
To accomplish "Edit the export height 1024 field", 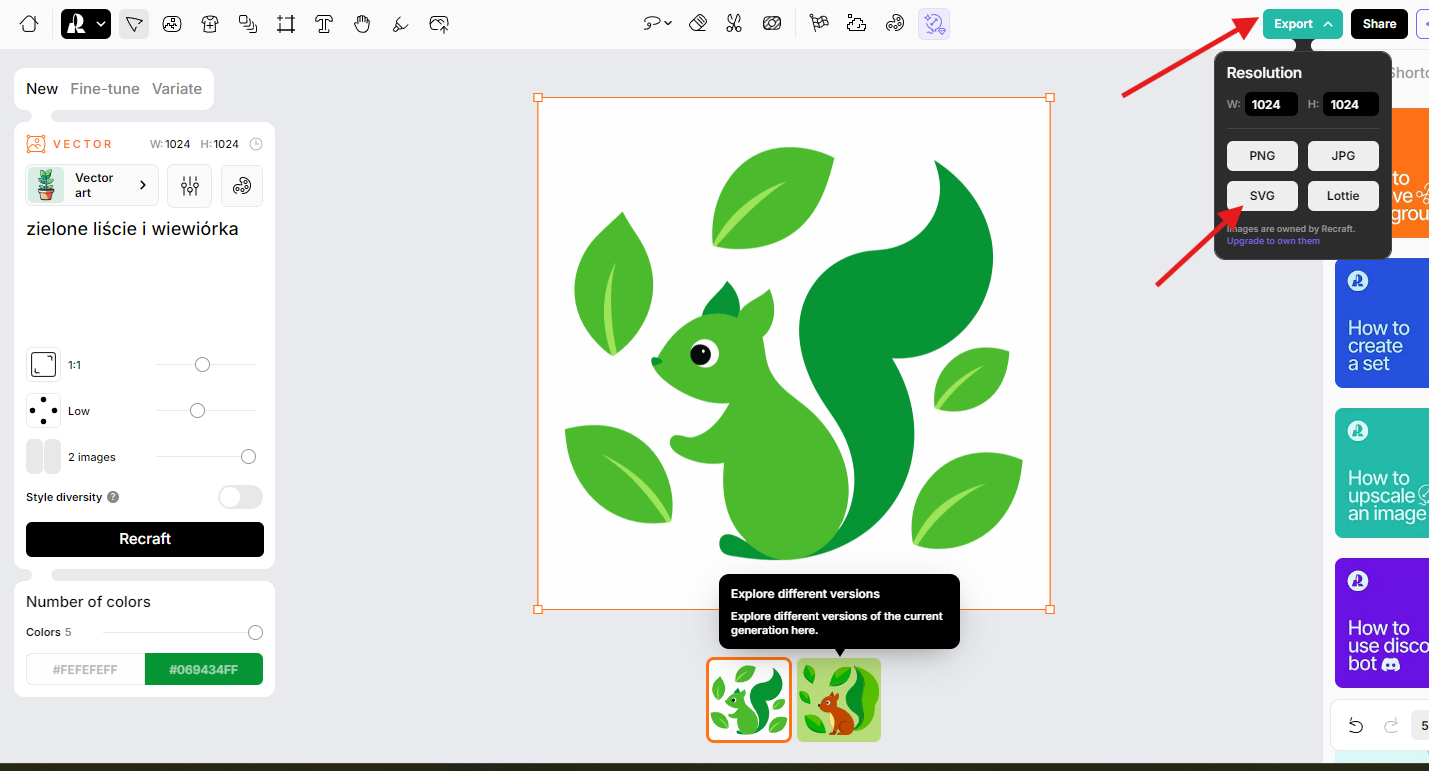I will [1350, 104].
